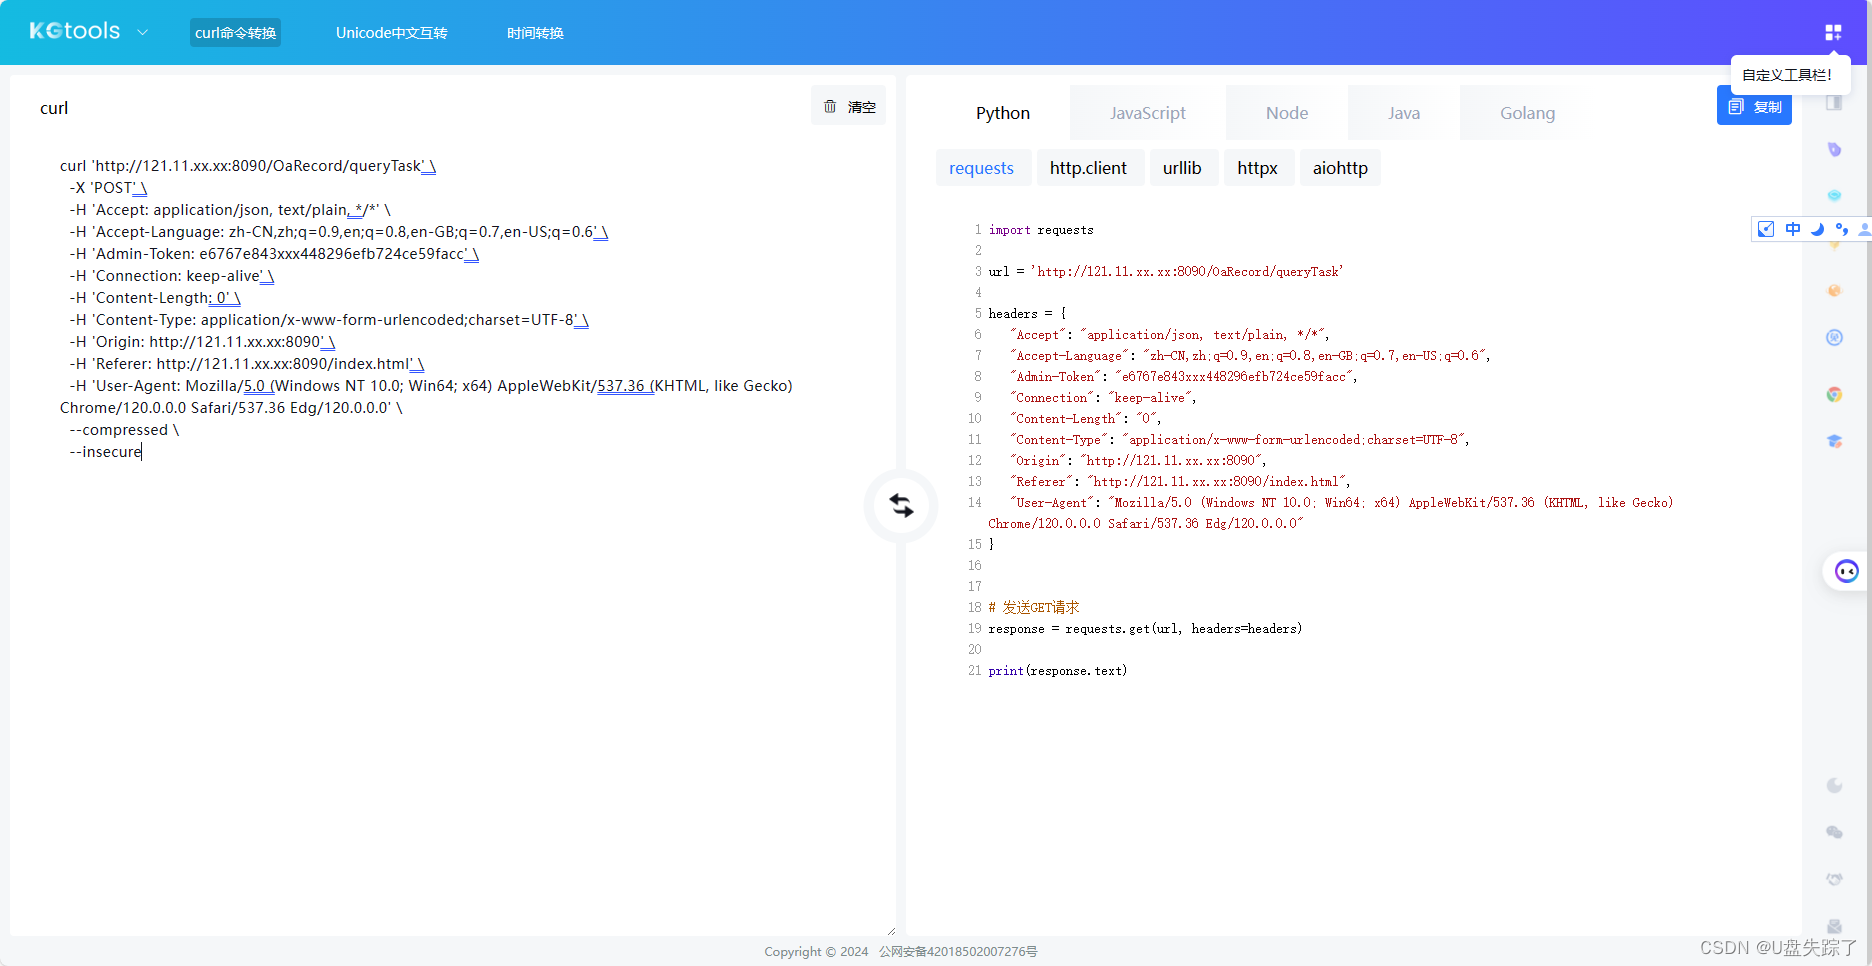The image size is (1872, 966).
Task: Click the 'print(response.text)' code line
Action: point(1057,671)
